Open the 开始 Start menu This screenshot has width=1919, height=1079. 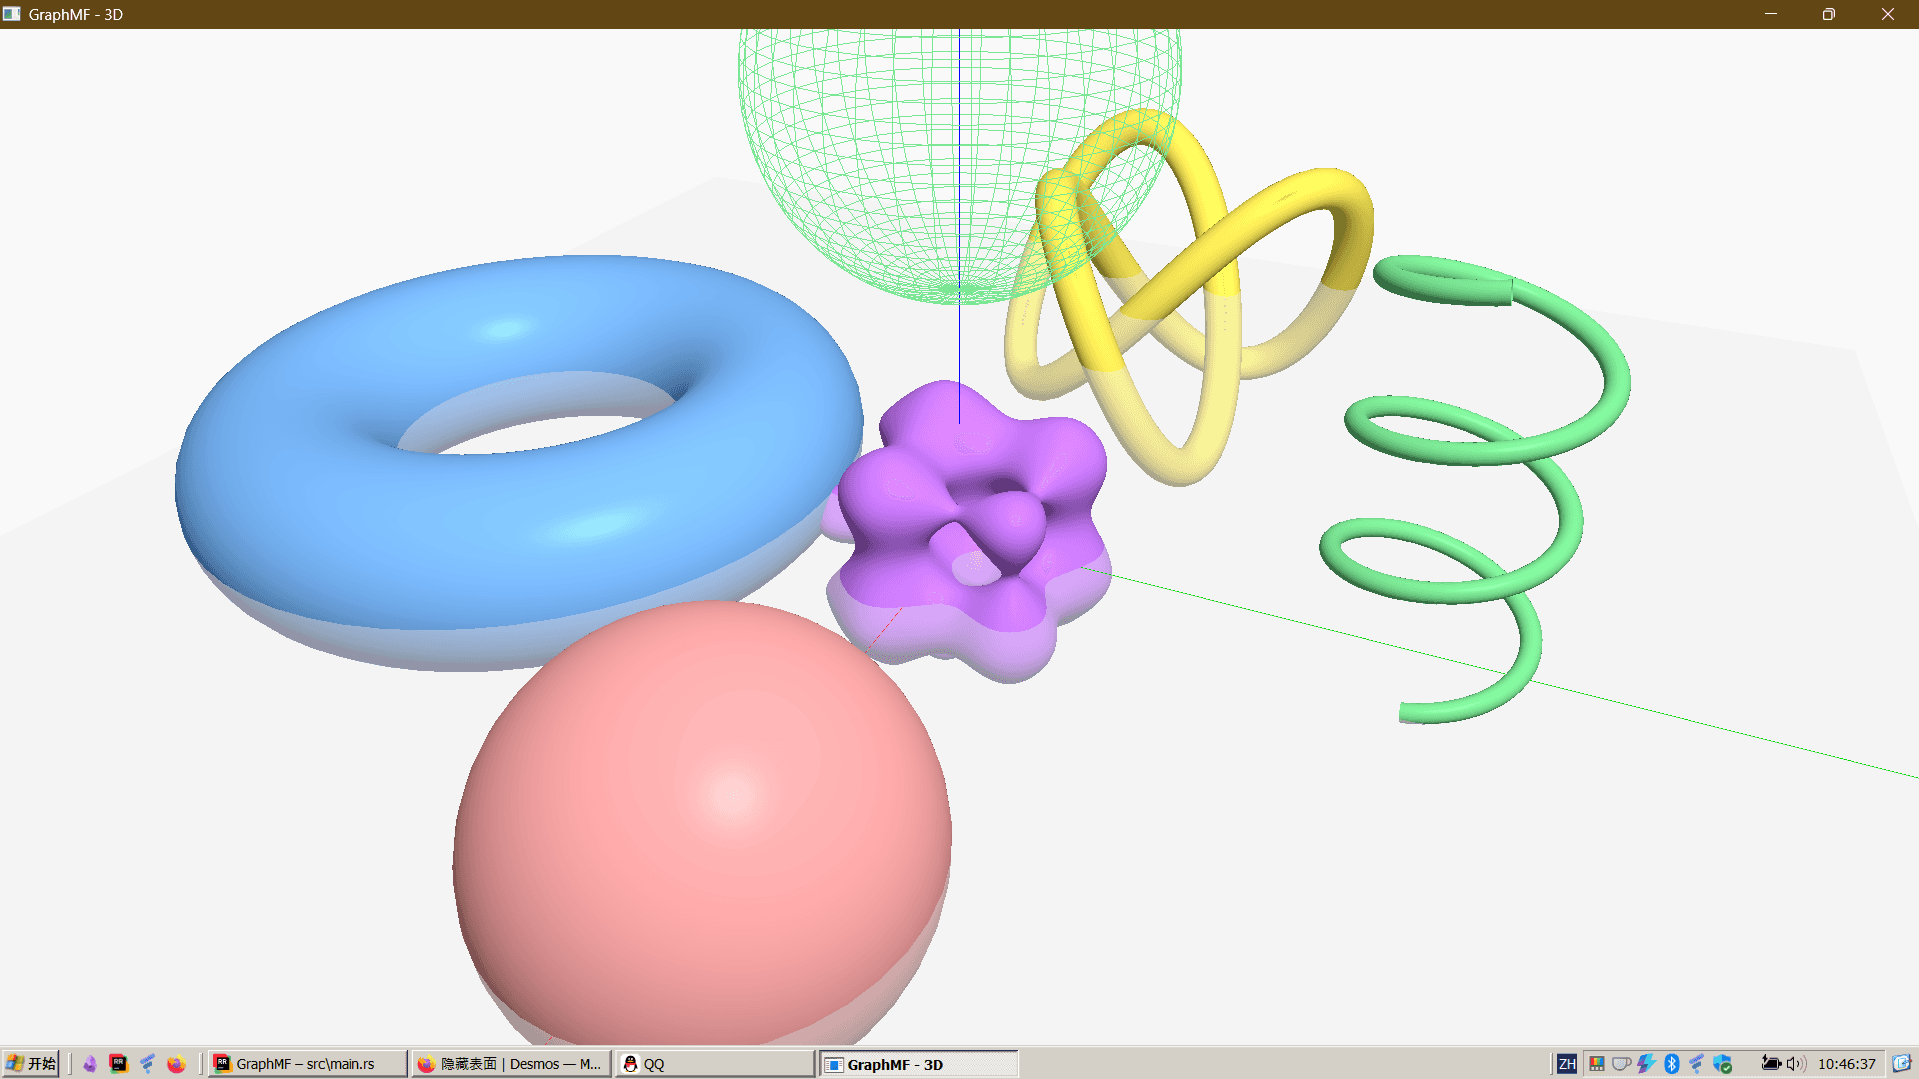(x=30, y=1063)
